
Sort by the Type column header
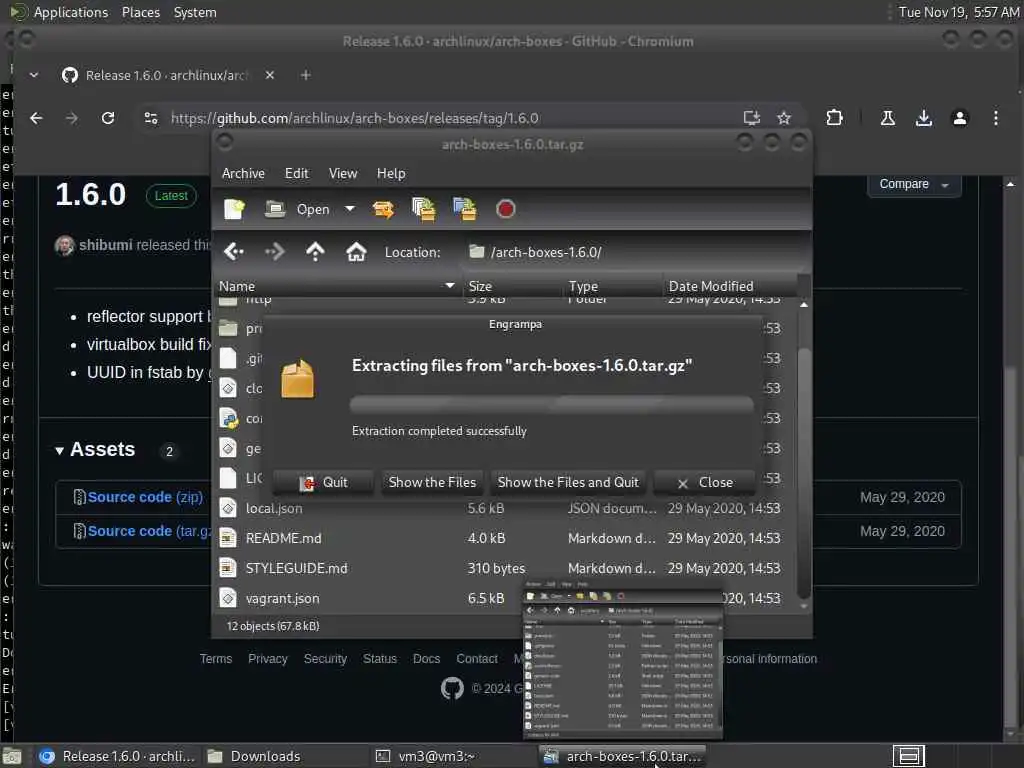coord(613,286)
